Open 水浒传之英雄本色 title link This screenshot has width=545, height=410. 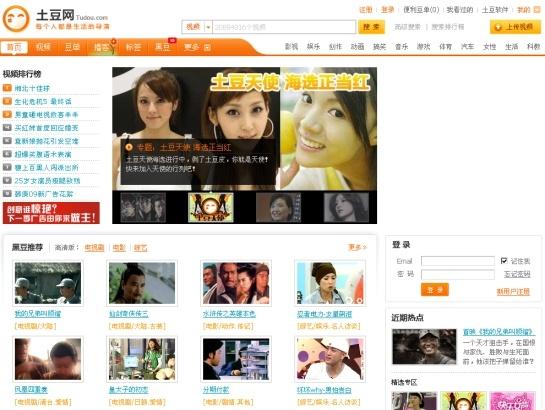[x=229, y=314]
